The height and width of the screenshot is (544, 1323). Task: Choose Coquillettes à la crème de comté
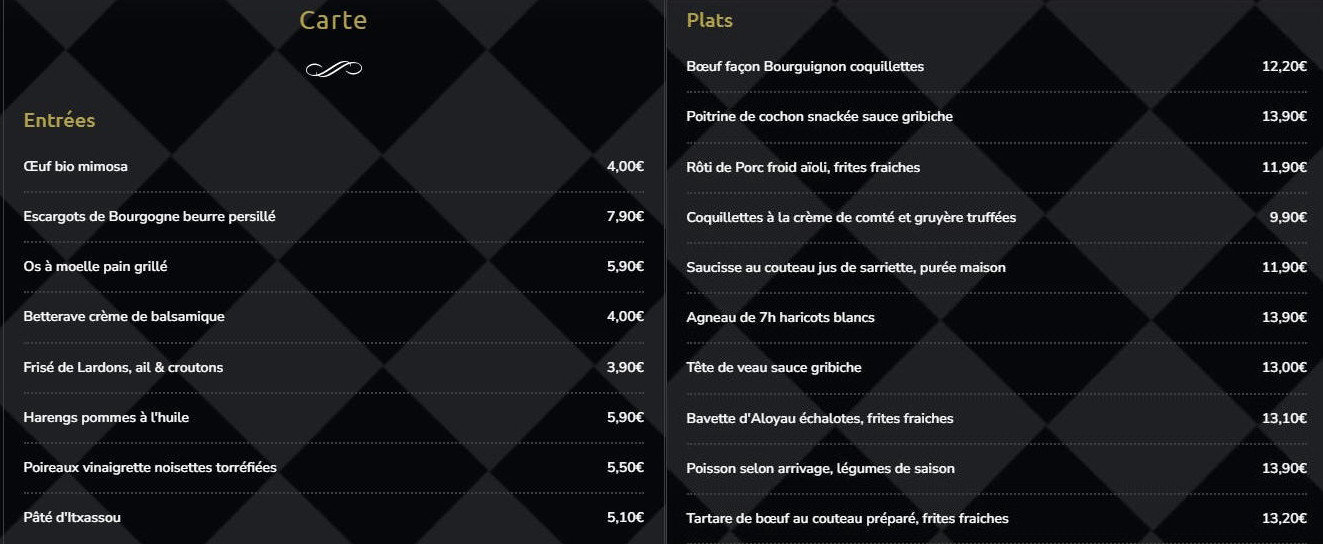click(x=851, y=217)
